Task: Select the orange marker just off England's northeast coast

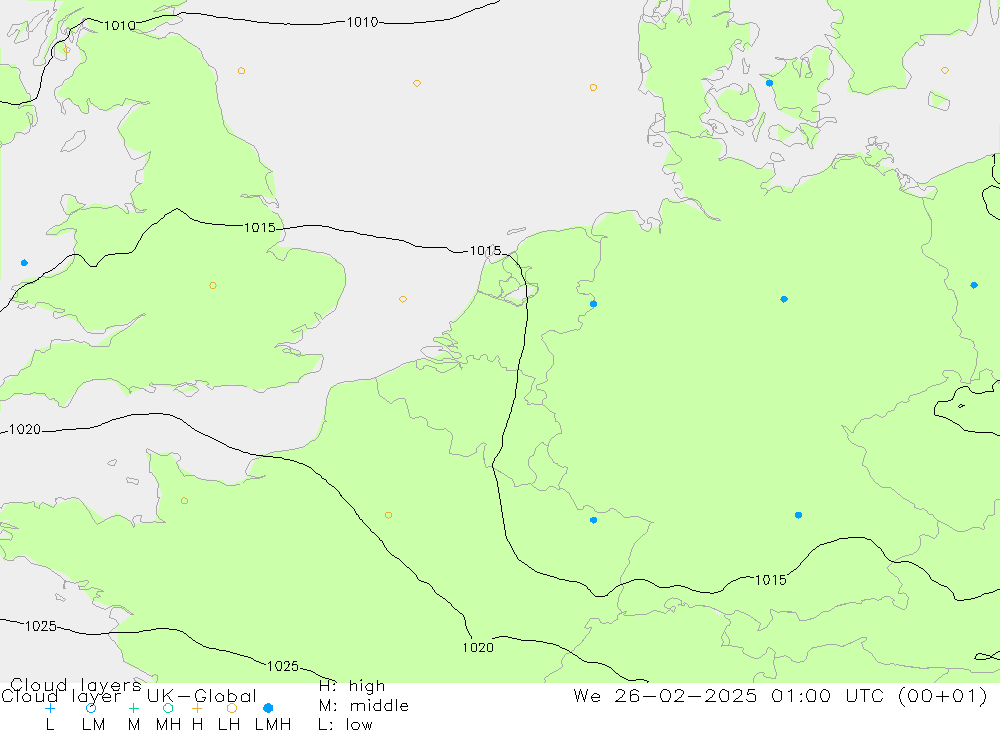Action: 241,71
